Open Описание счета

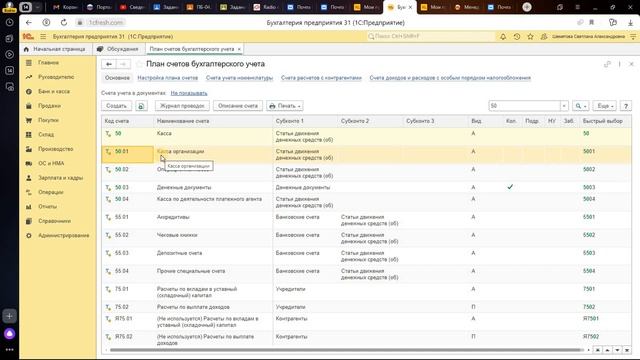238,106
